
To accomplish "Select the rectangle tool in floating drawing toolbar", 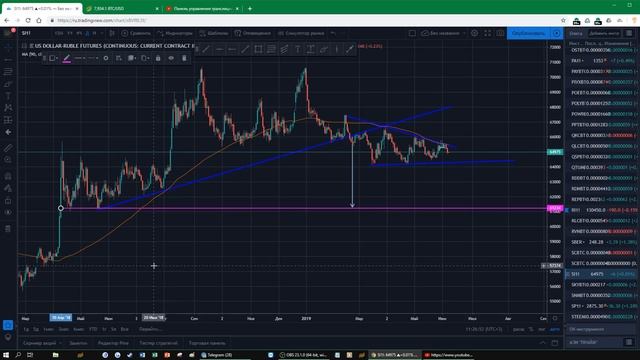I will (258, 49).
